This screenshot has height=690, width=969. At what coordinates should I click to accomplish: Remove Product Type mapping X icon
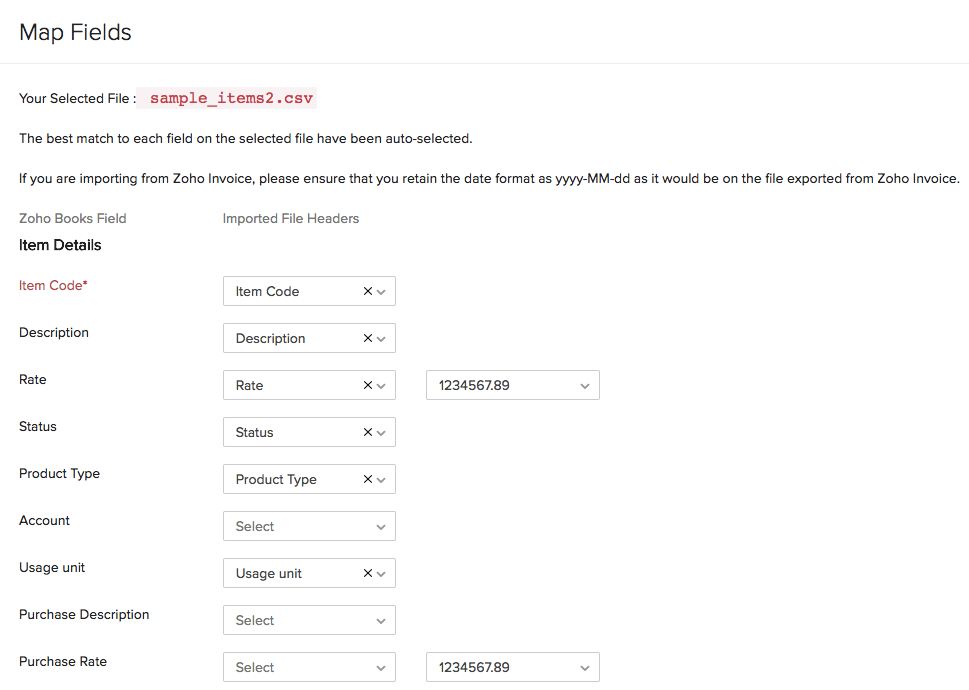point(367,479)
